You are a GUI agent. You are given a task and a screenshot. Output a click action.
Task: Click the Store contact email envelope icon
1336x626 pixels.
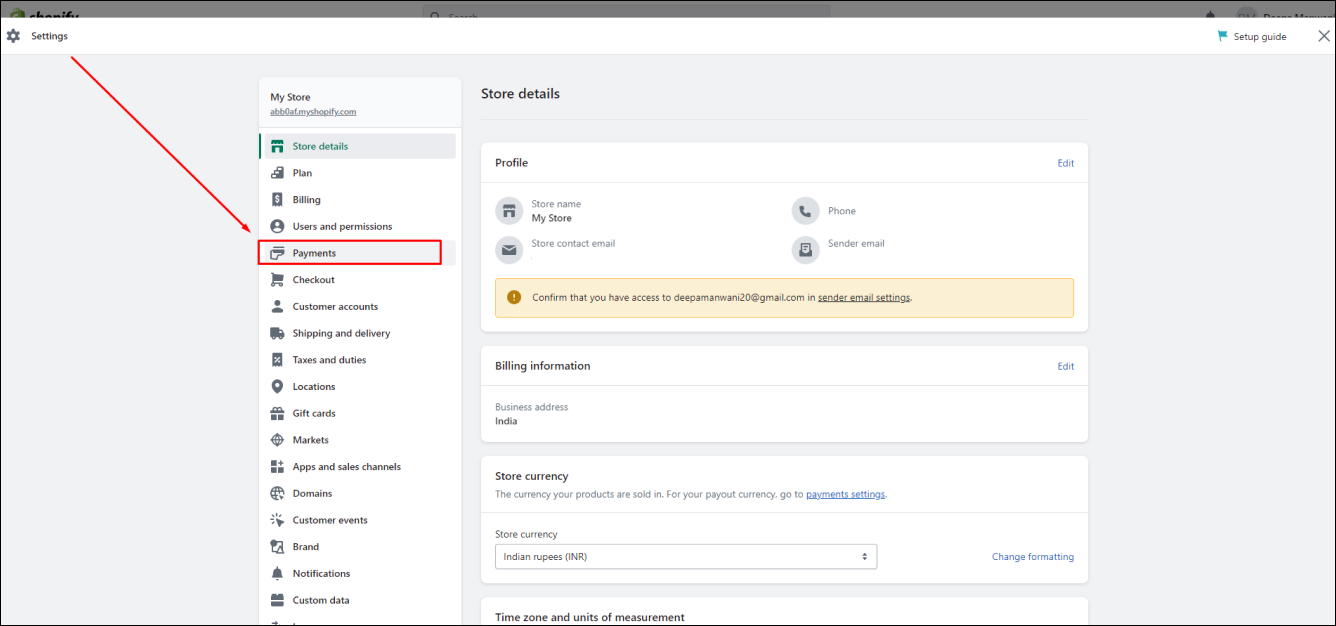509,250
